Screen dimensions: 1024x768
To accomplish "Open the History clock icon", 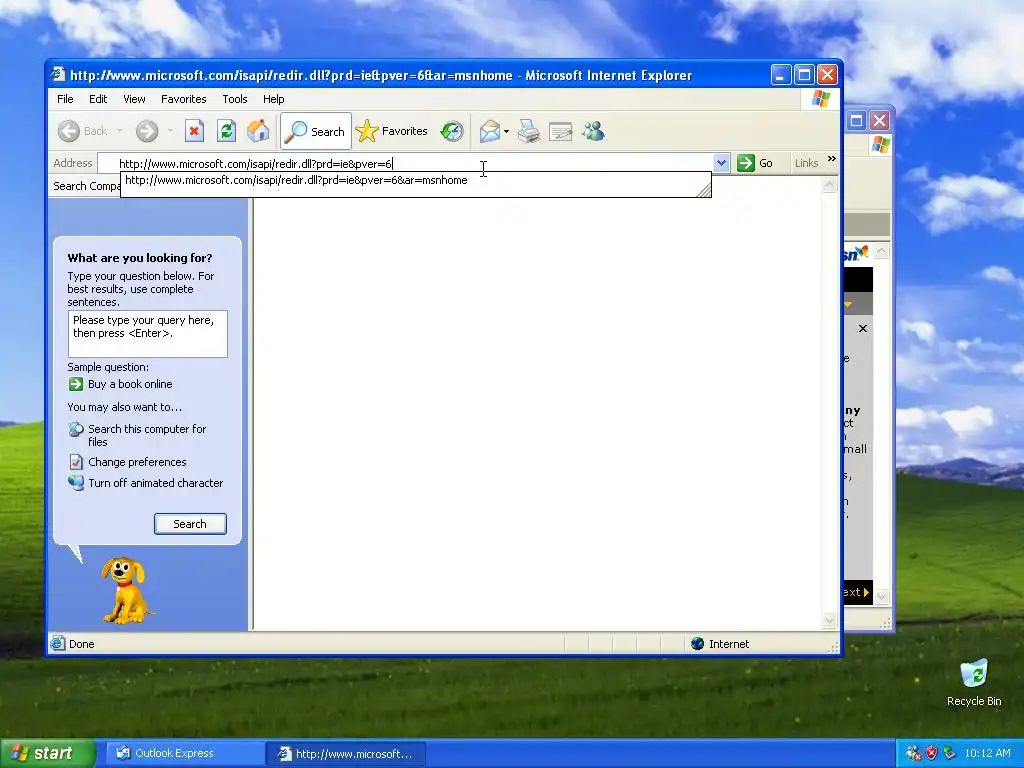I will point(452,131).
